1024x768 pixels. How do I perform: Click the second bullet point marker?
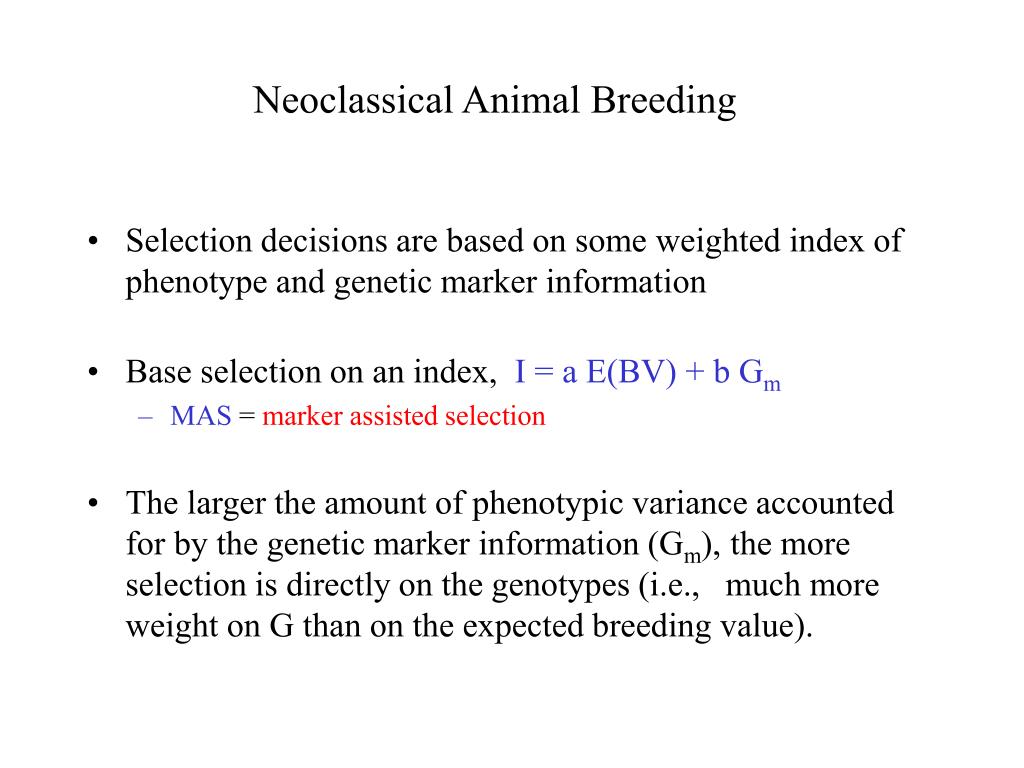click(93, 372)
